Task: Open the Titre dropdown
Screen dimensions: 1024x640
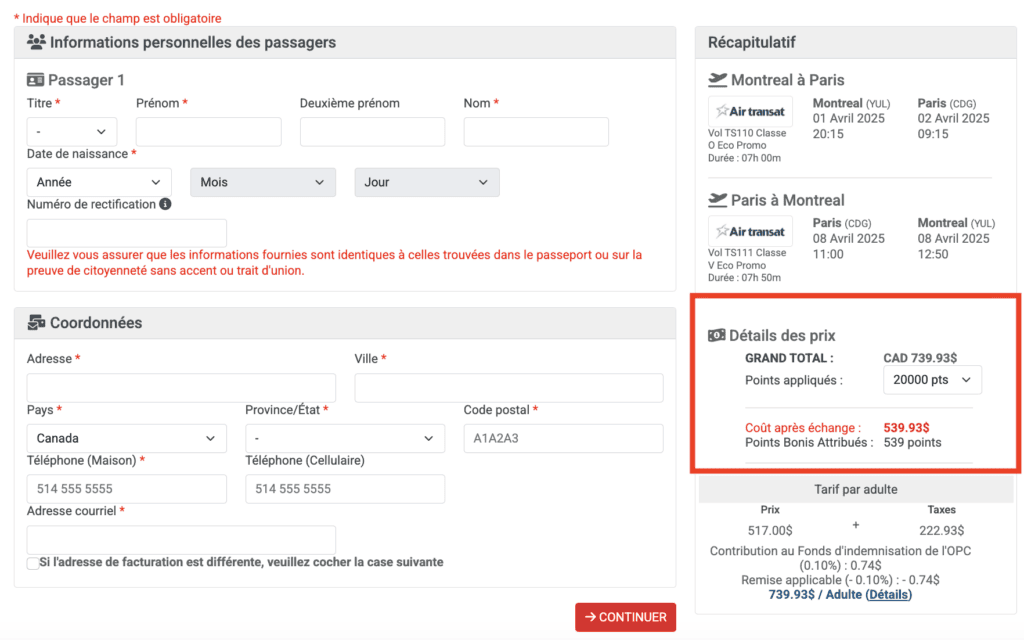Action: point(72,132)
